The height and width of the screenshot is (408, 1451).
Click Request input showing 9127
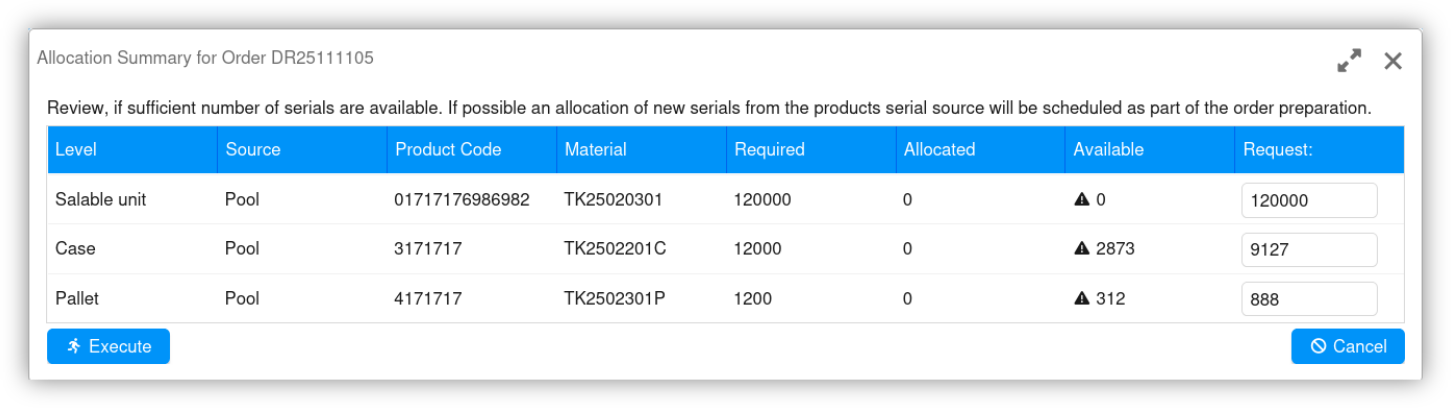(x=1308, y=249)
